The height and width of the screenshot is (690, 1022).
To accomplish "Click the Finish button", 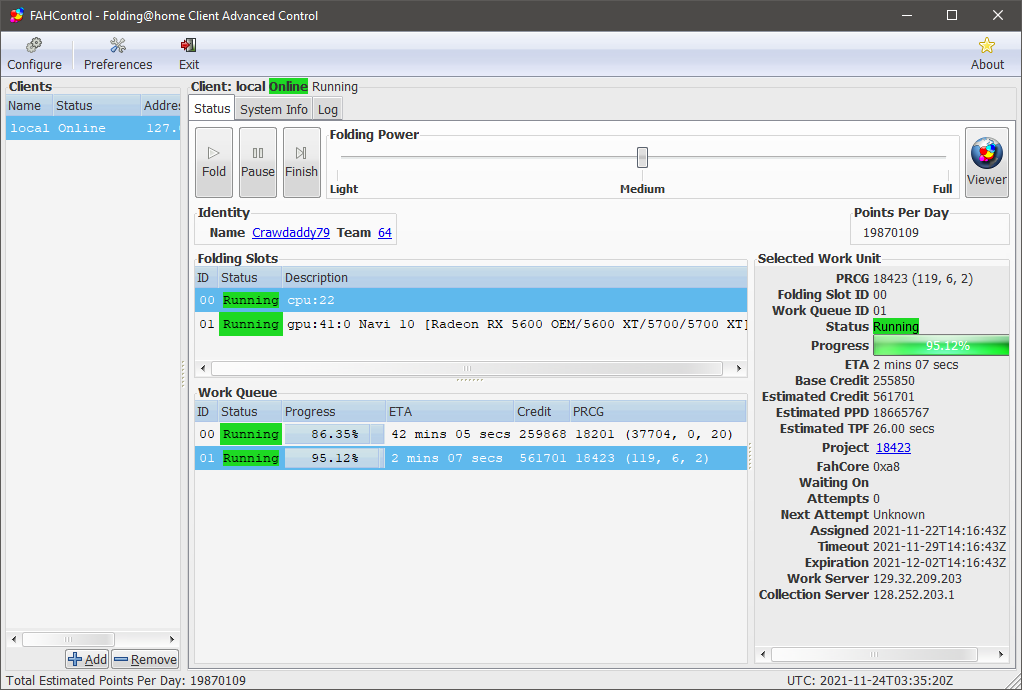I will click(301, 162).
